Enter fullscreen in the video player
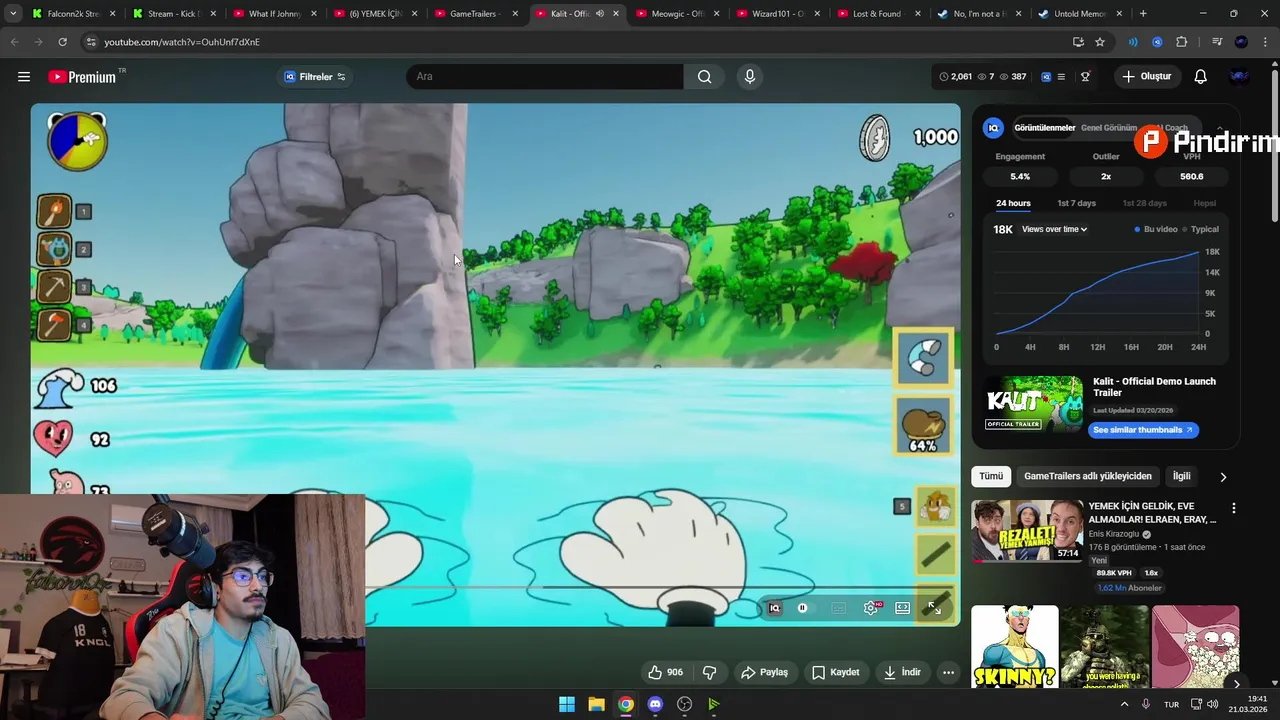 tap(934, 608)
